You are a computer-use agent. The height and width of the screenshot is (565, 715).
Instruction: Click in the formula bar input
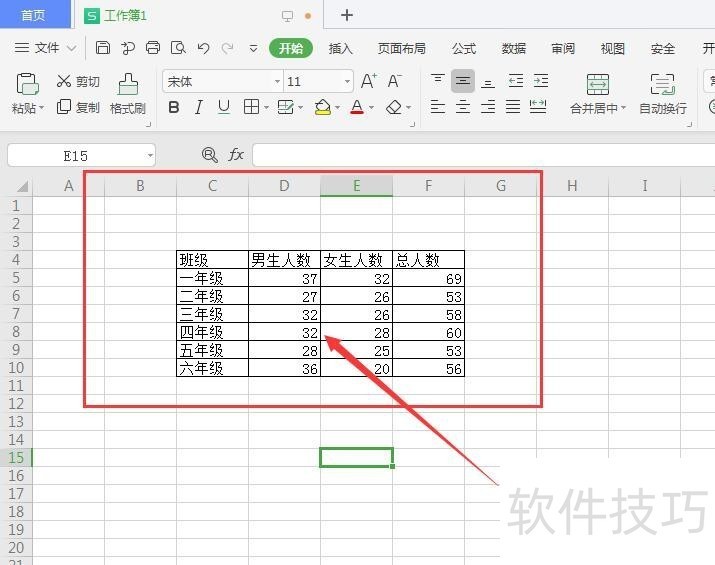[483, 155]
